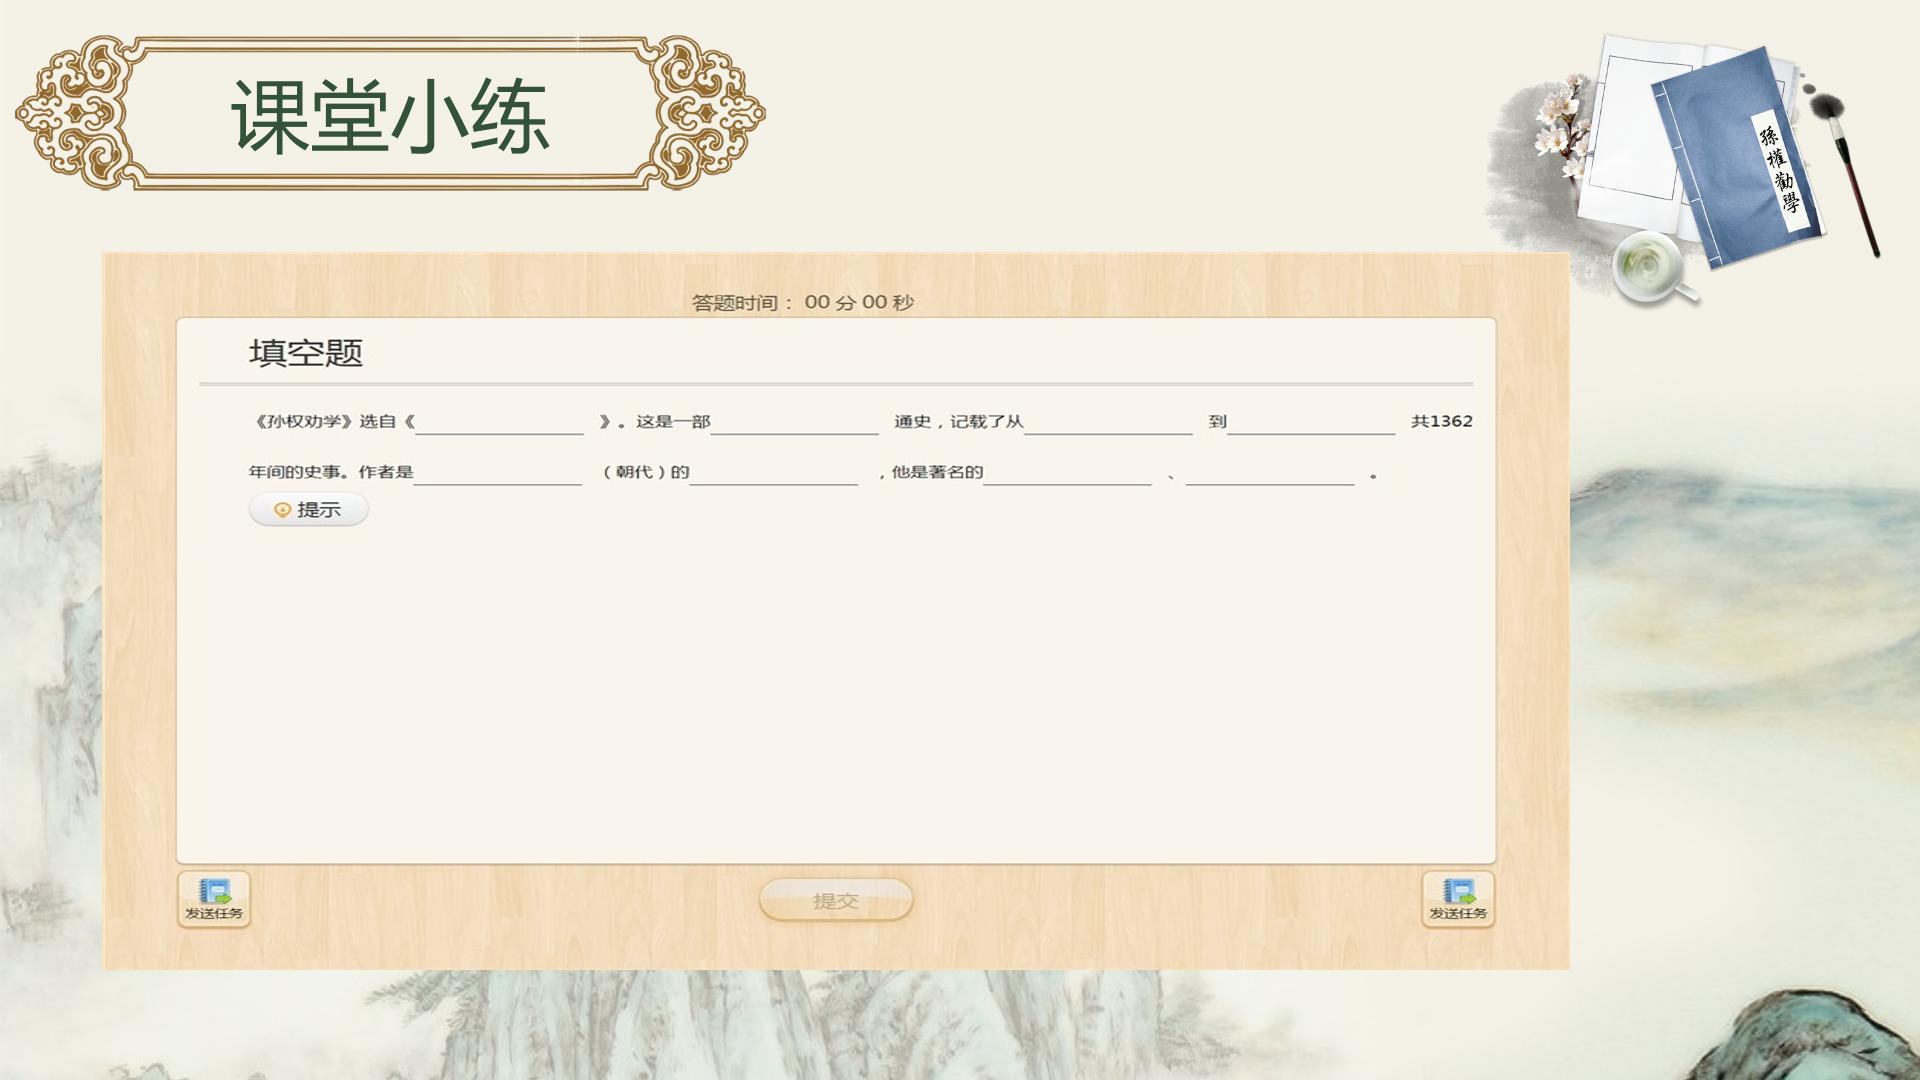
Task: Click the 填空题 heading
Action: click(306, 353)
